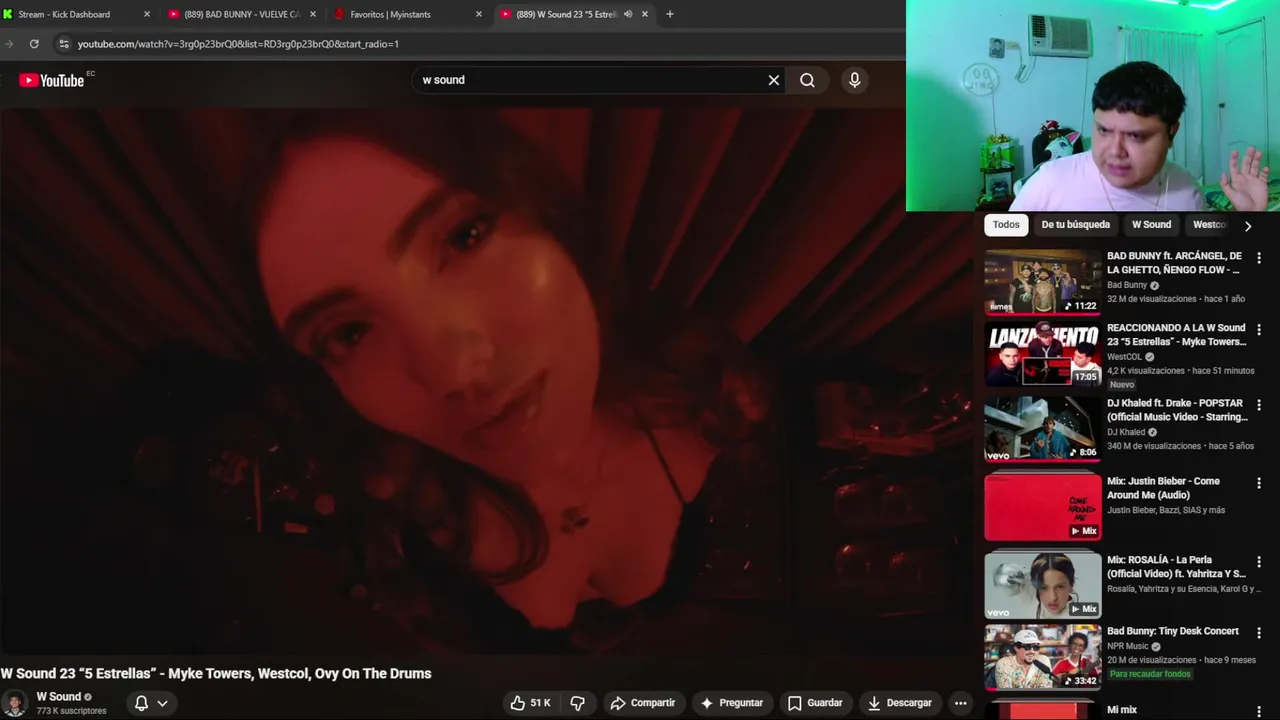
Task: Open options menu for Rosalía La Perla mix
Action: tap(1259, 562)
